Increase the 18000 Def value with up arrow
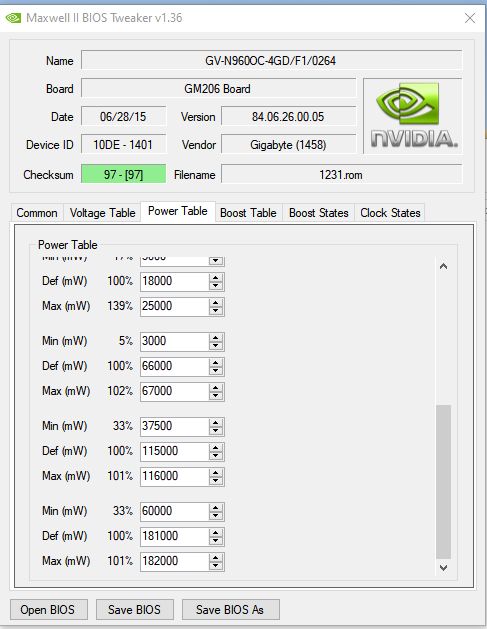 pos(216,277)
